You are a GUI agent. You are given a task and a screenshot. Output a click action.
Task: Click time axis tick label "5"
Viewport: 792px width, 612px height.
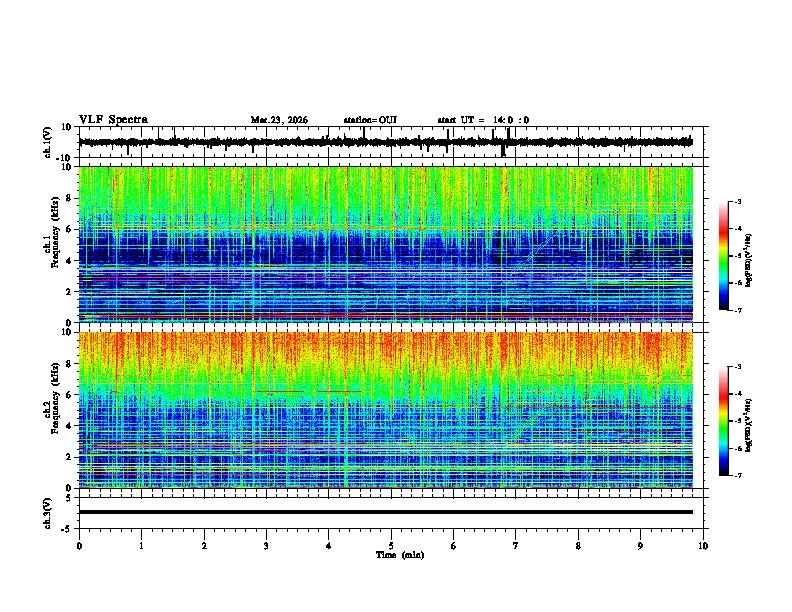pyautogui.click(x=391, y=546)
